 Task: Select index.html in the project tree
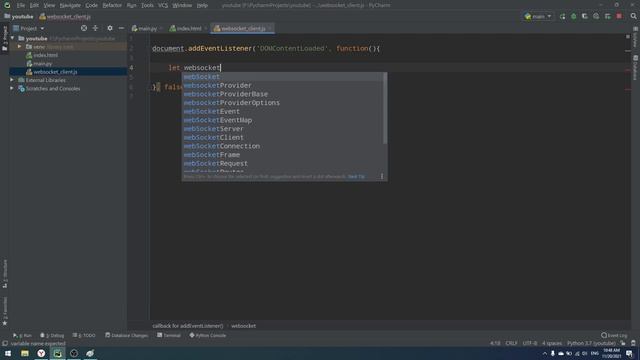pyautogui.click(x=45, y=55)
